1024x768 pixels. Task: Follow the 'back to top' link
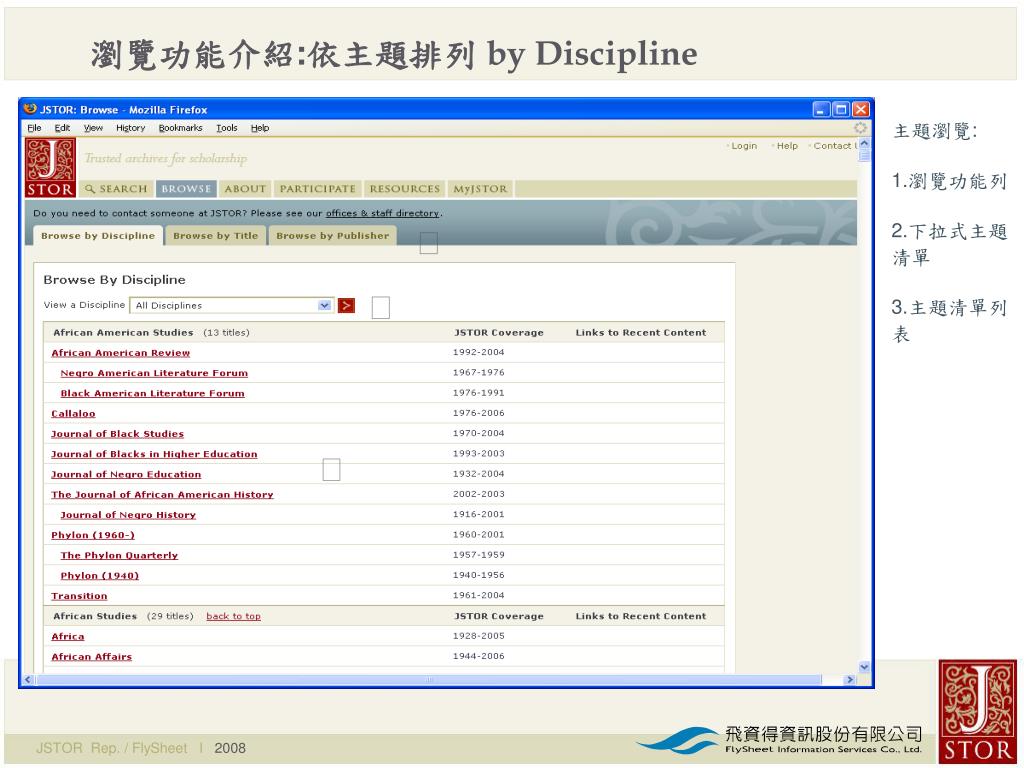click(233, 616)
